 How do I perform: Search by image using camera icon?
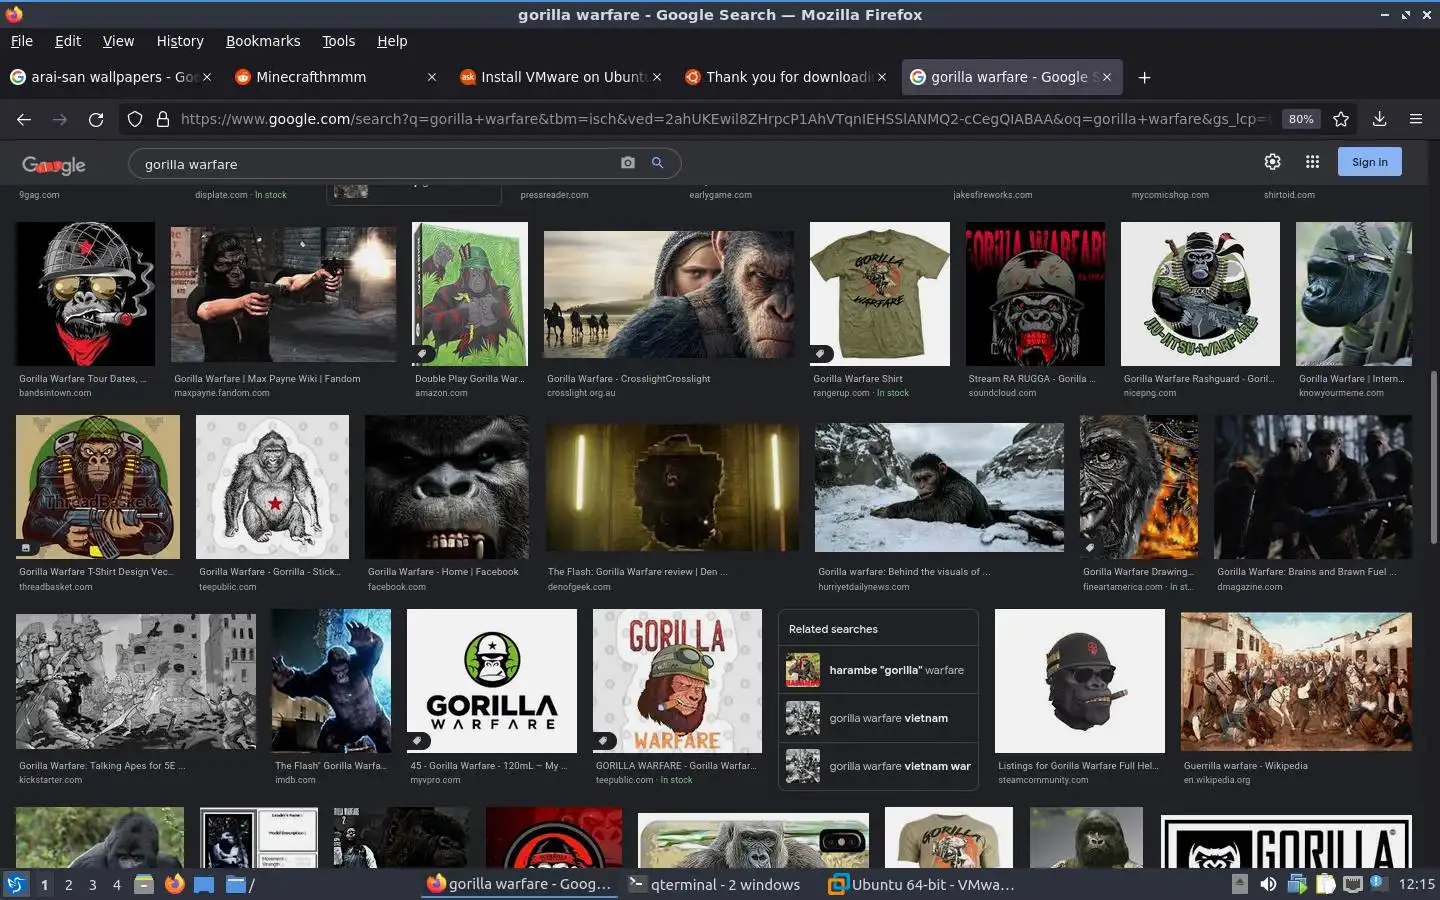(628, 163)
